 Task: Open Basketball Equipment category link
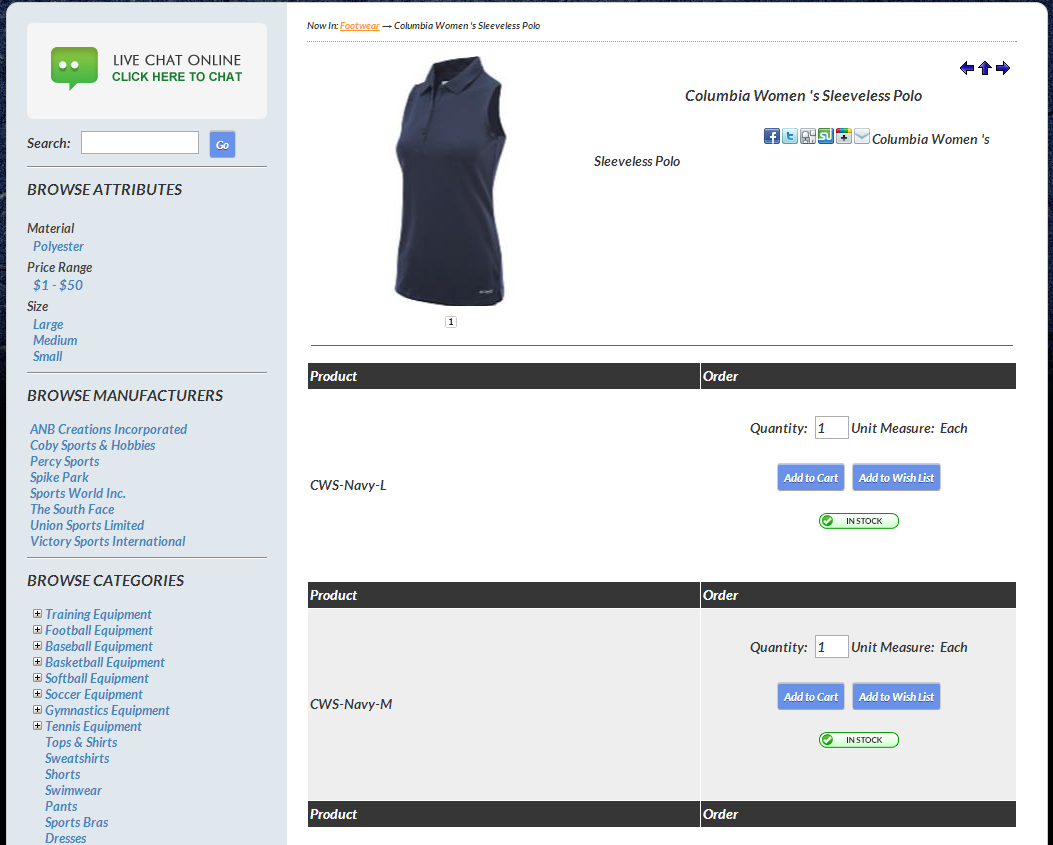click(105, 663)
